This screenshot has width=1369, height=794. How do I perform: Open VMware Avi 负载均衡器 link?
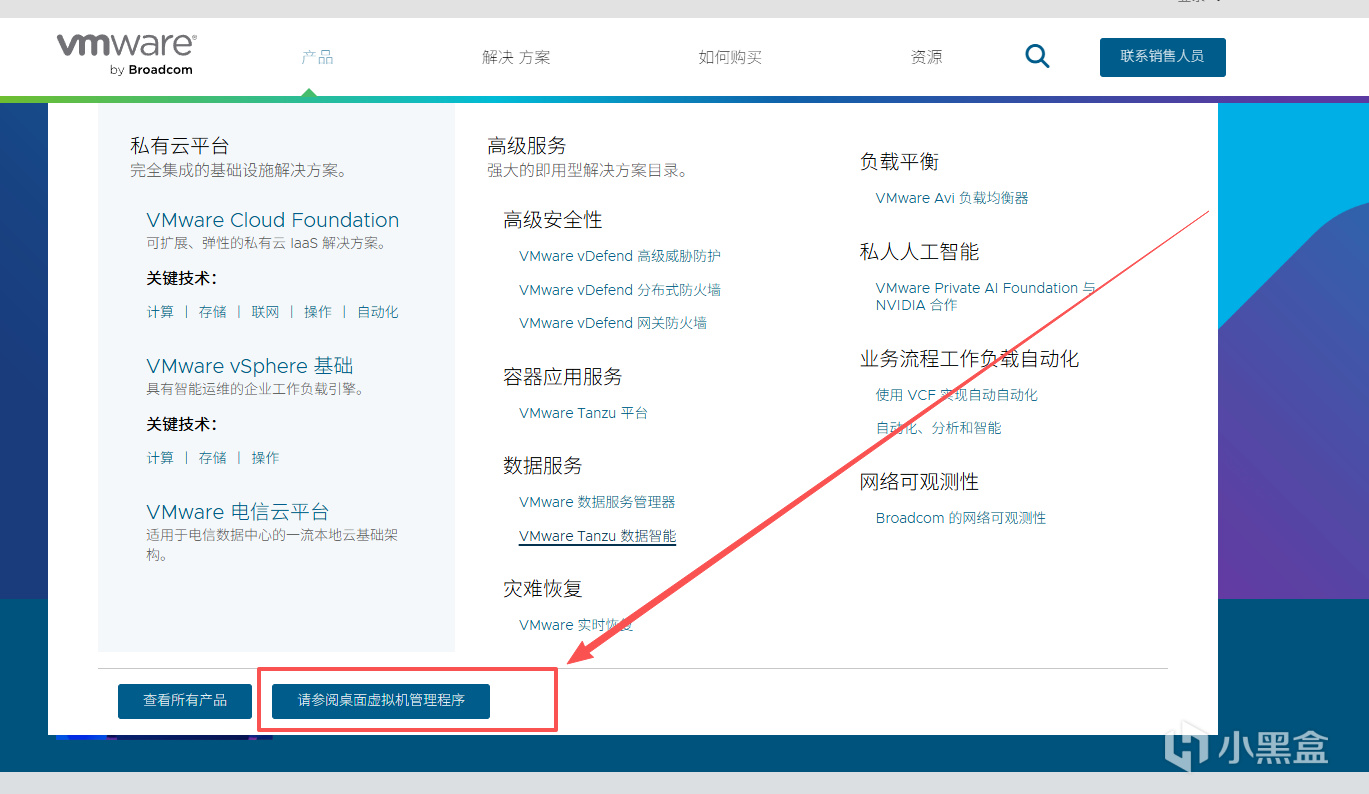pos(952,198)
